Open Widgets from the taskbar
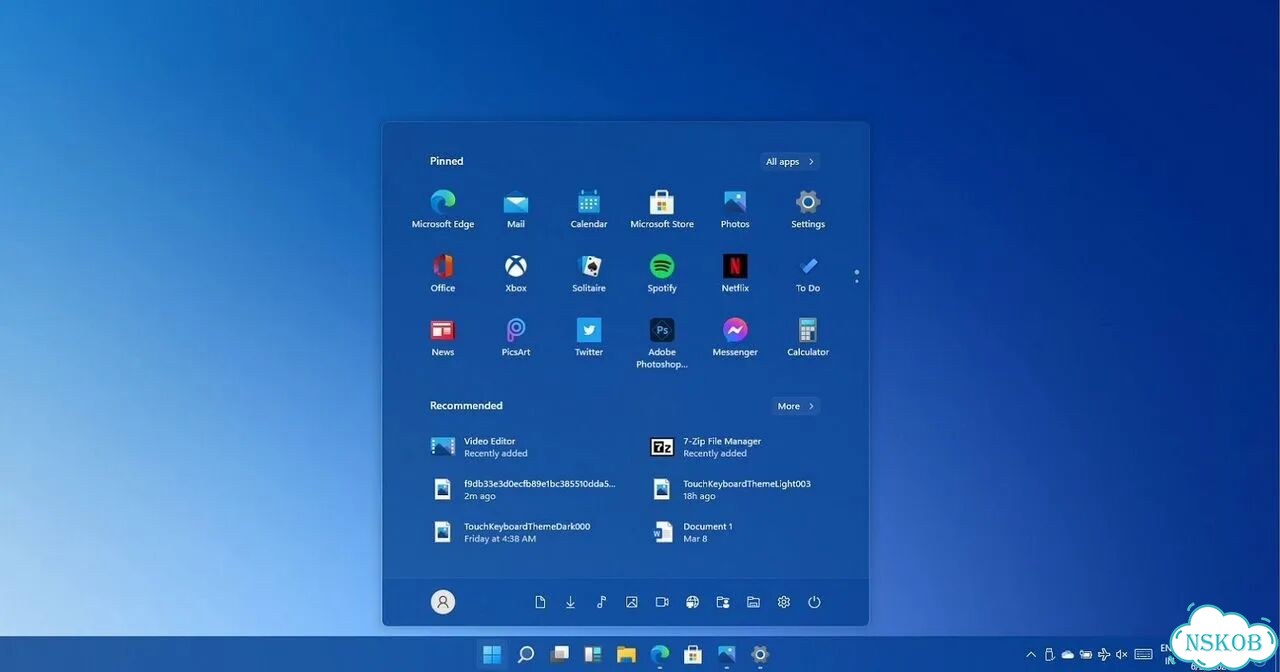The image size is (1280, 672). tap(593, 655)
